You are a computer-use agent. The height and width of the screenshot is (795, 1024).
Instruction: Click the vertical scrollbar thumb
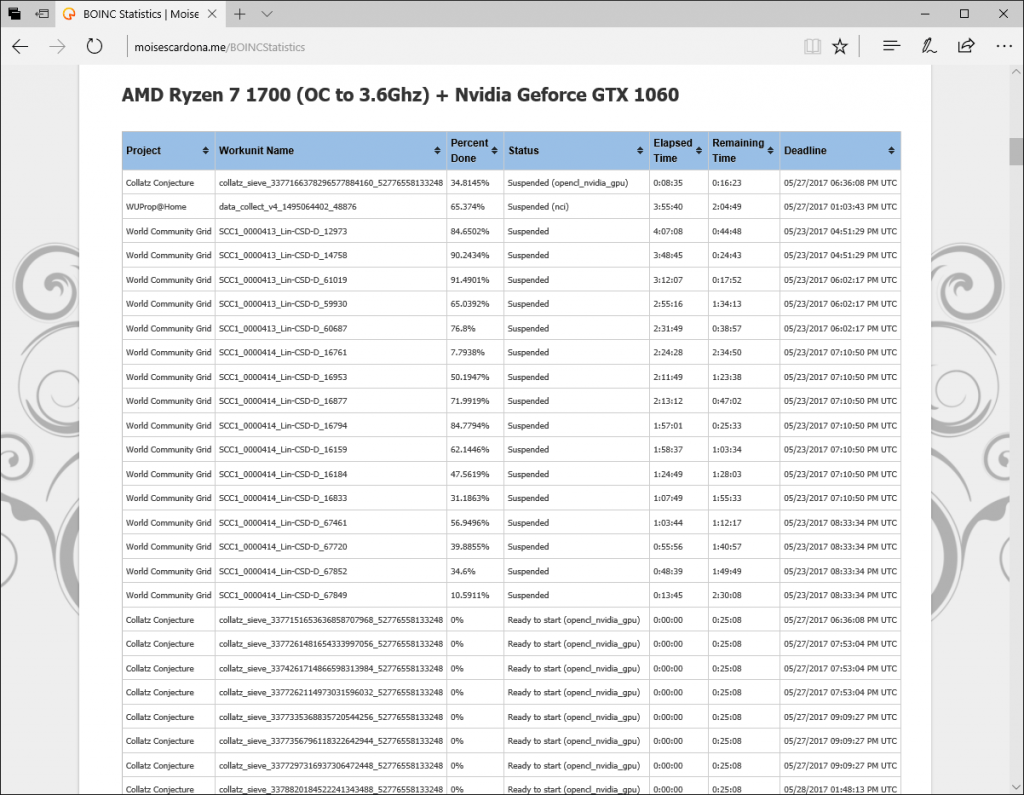(1016, 152)
